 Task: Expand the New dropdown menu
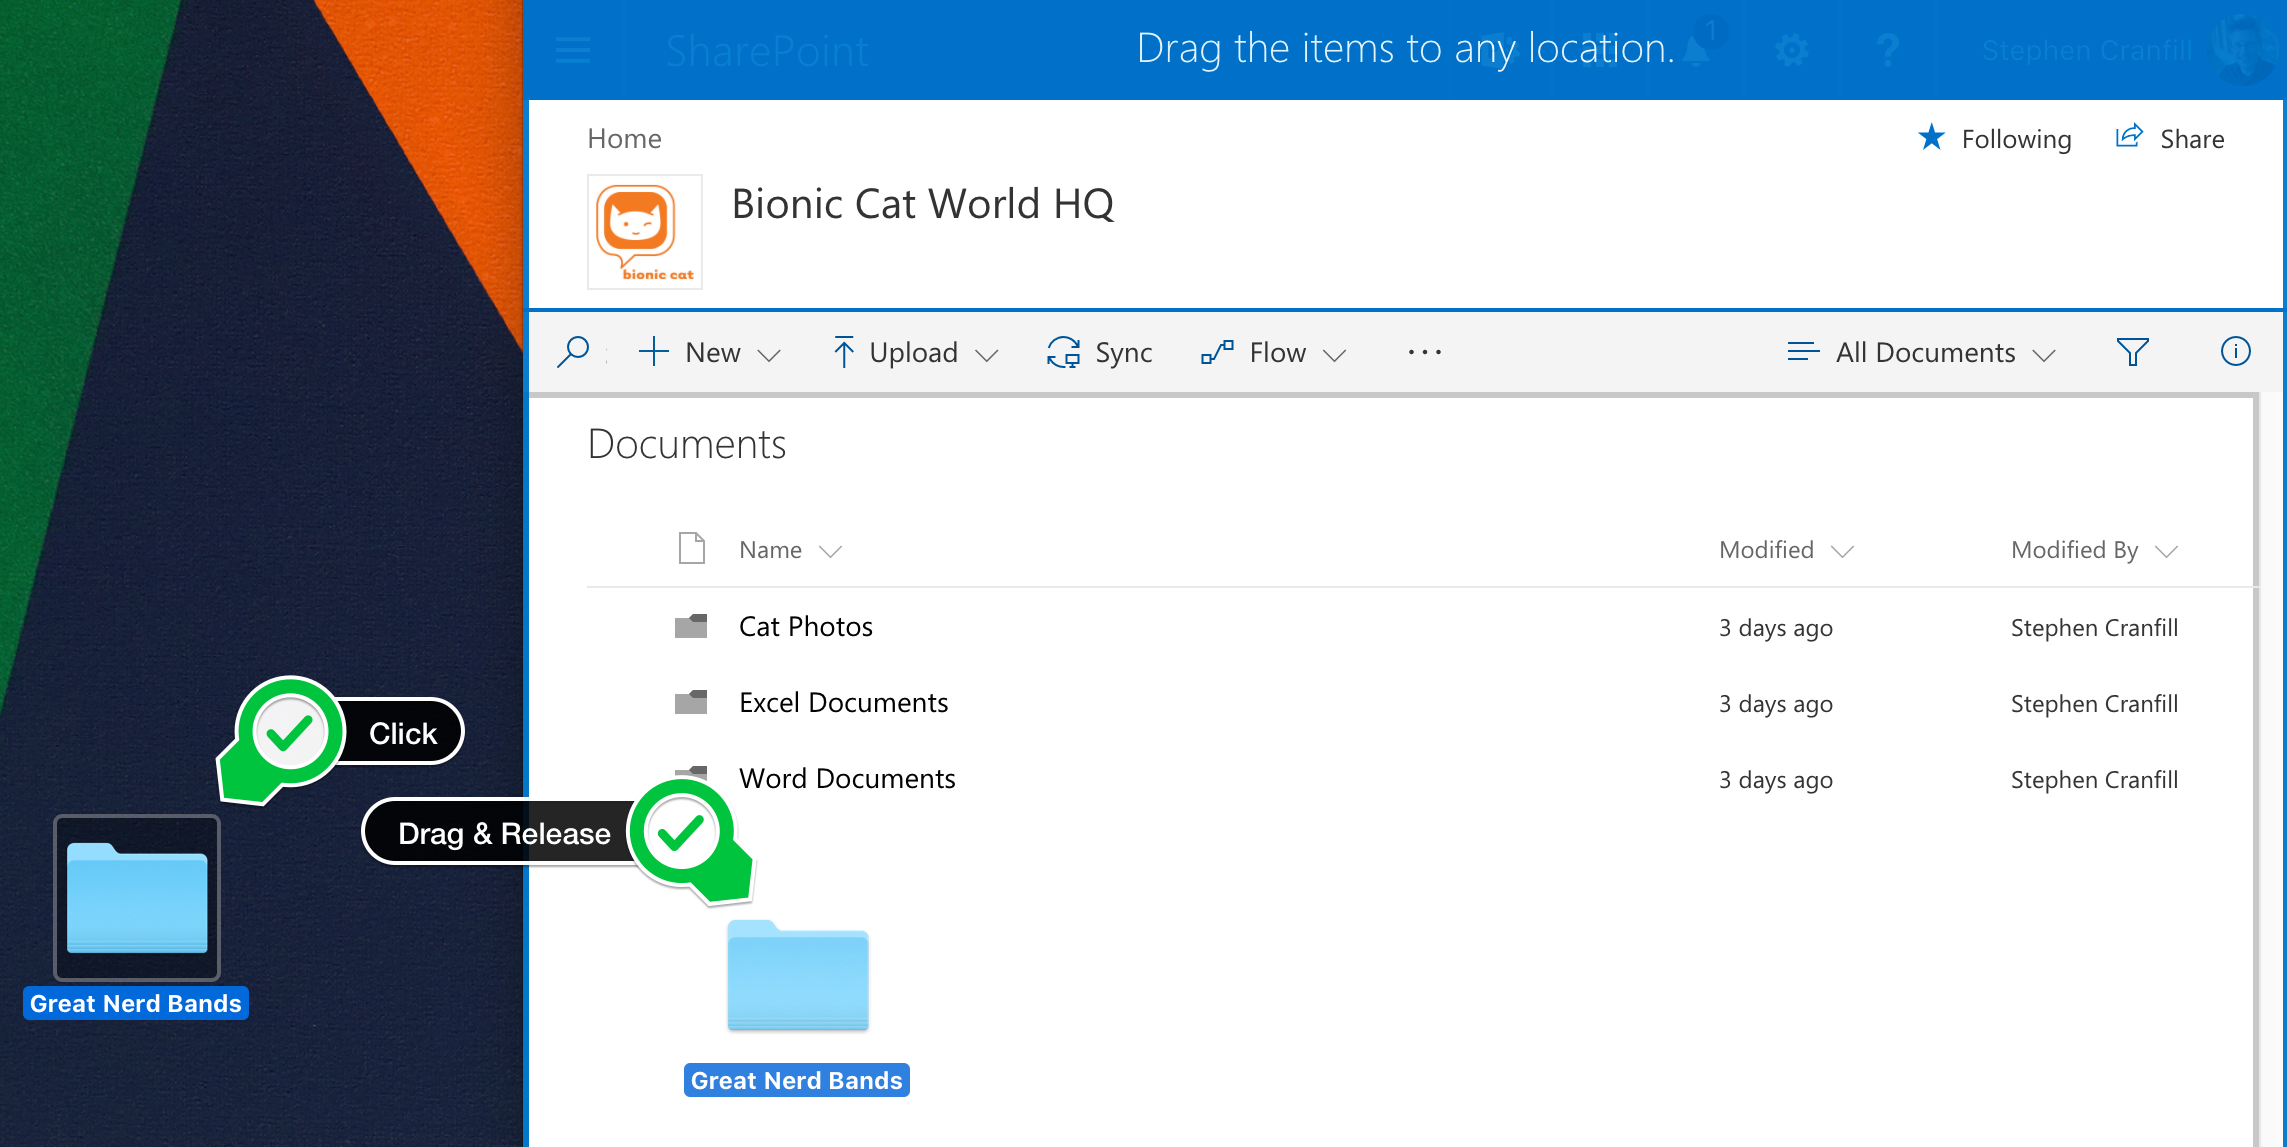pyautogui.click(x=711, y=352)
